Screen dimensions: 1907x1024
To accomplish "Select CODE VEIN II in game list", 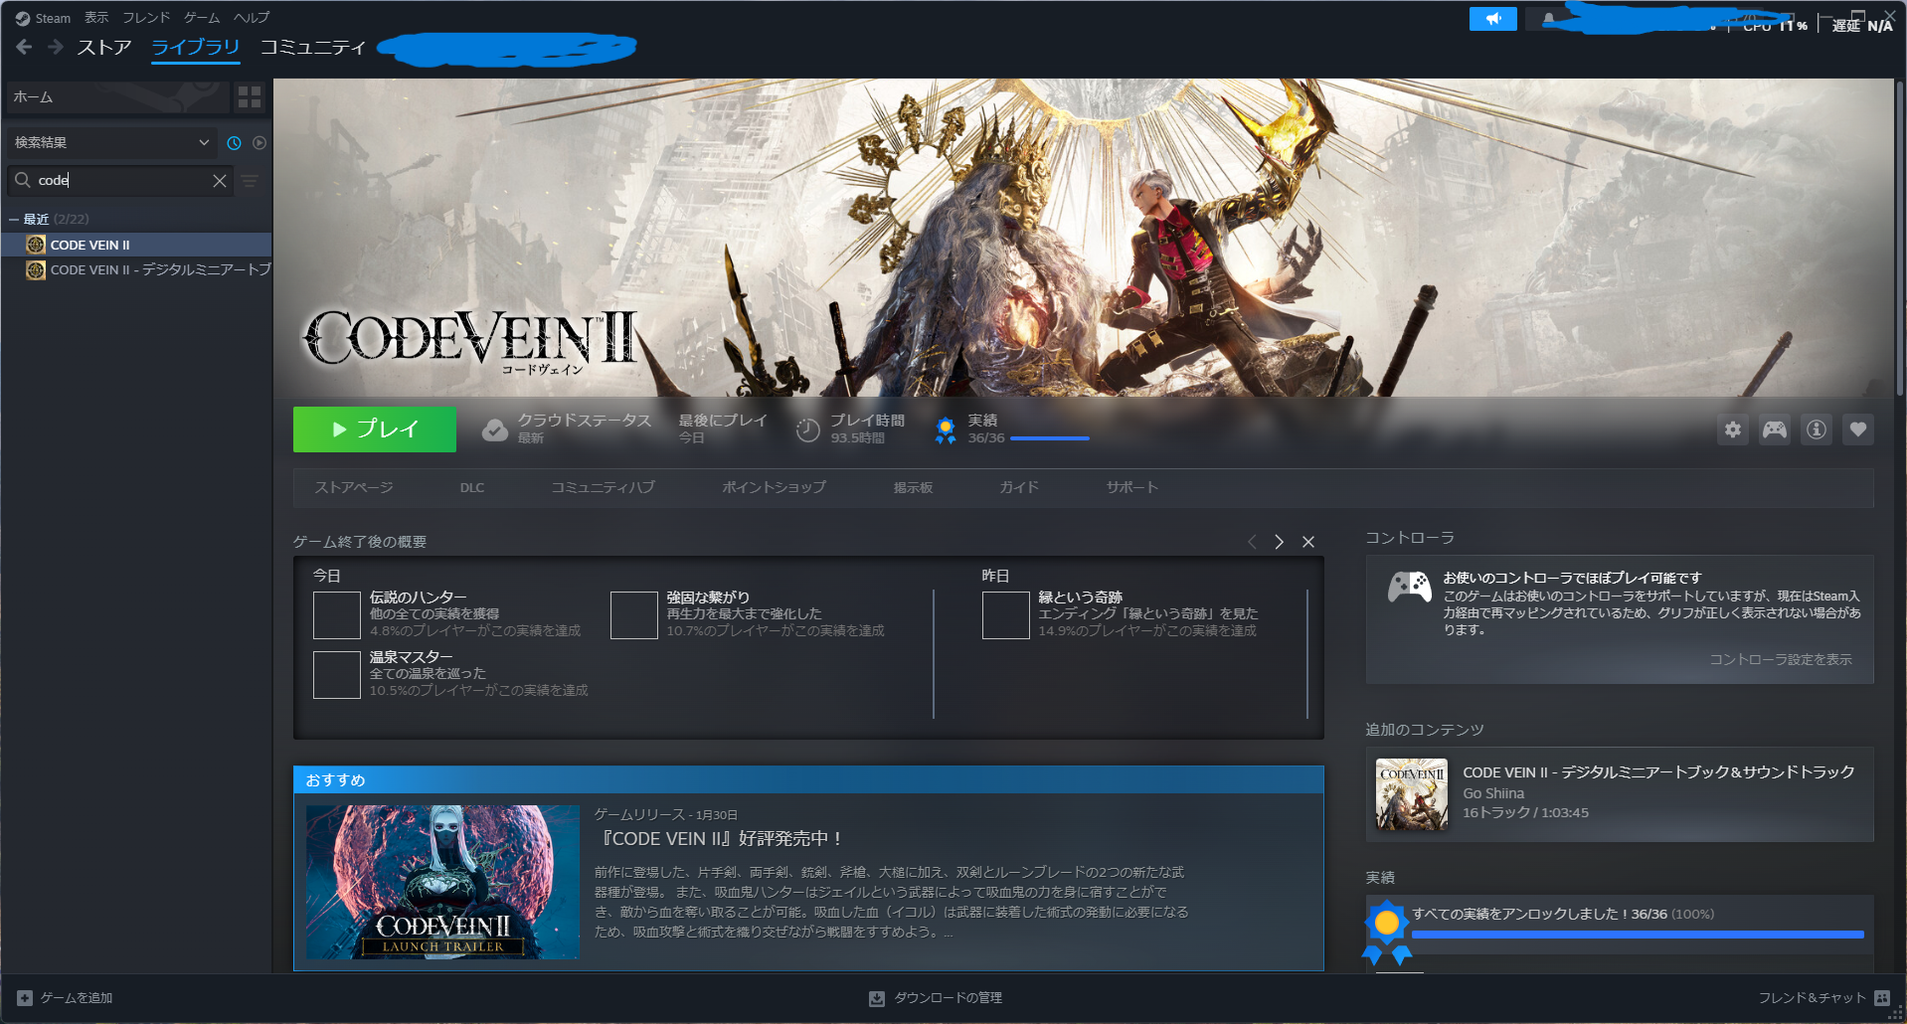I will pyautogui.click(x=136, y=245).
